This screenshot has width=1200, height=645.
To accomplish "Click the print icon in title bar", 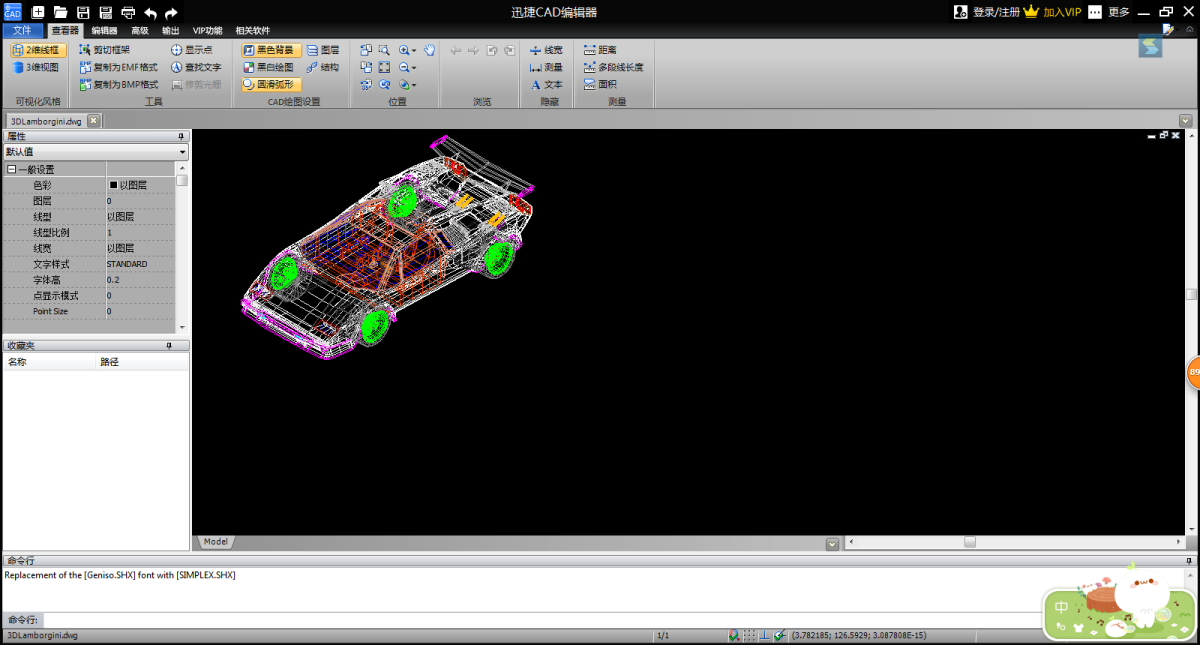I will [128, 13].
